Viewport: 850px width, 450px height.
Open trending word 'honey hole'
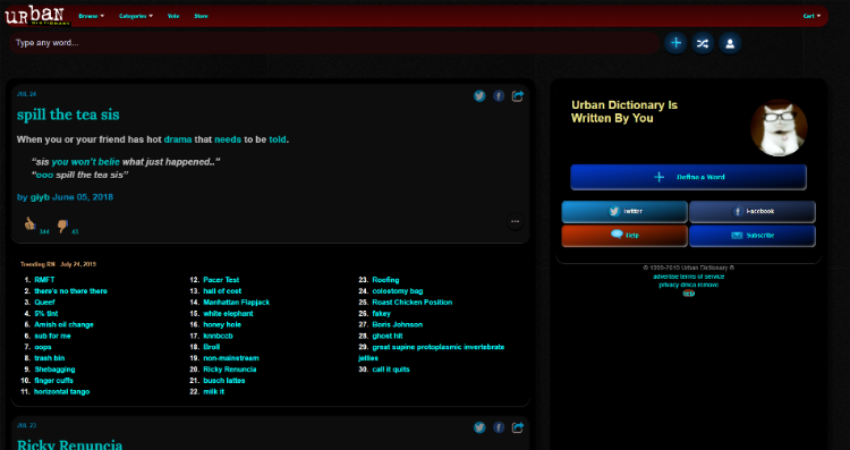[222, 325]
